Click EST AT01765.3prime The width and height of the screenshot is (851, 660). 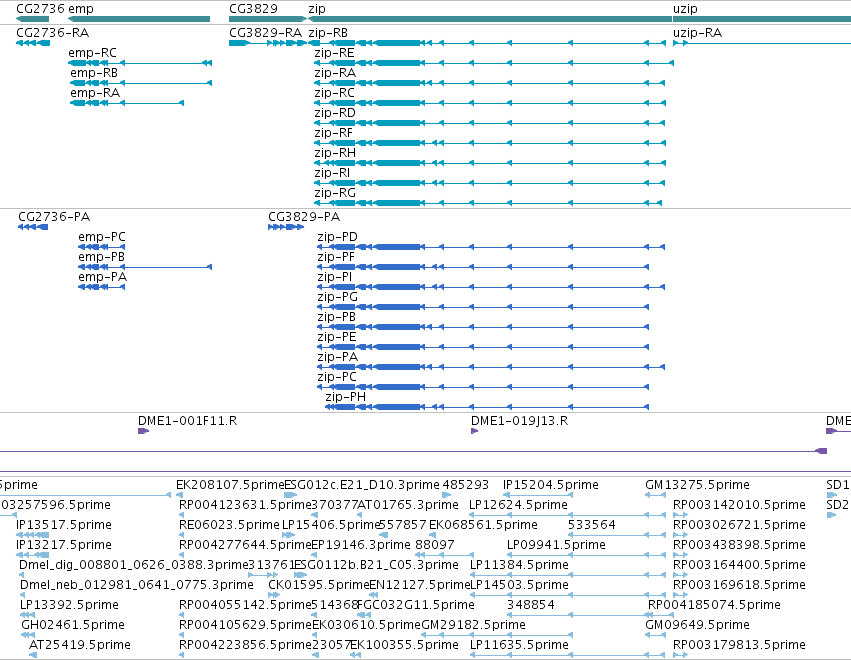pos(408,505)
